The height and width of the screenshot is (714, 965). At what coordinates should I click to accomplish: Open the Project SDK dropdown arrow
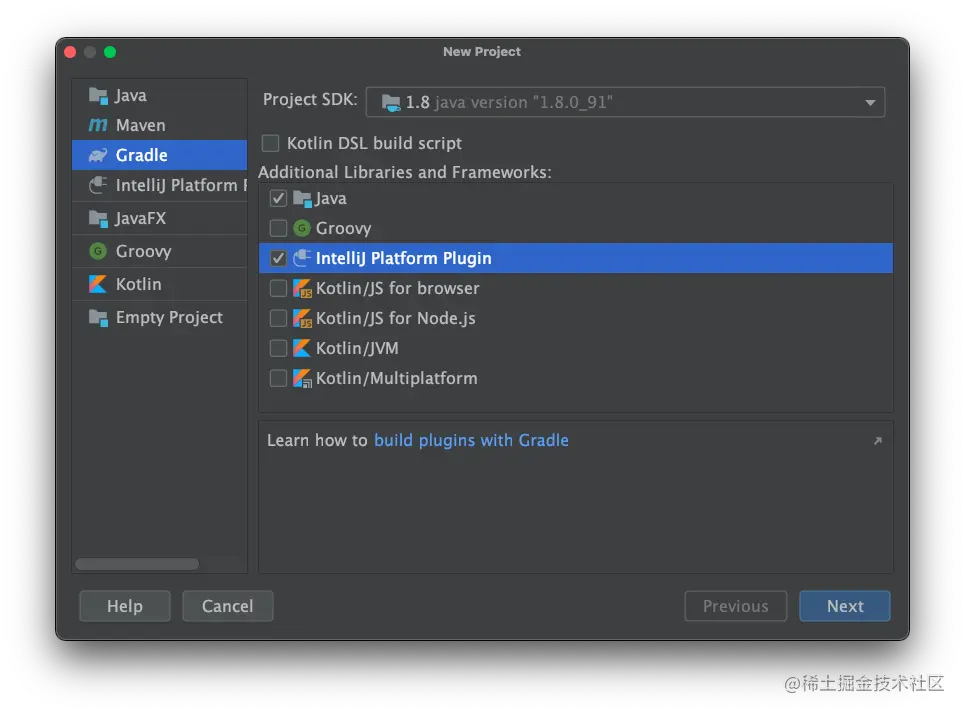pos(870,103)
